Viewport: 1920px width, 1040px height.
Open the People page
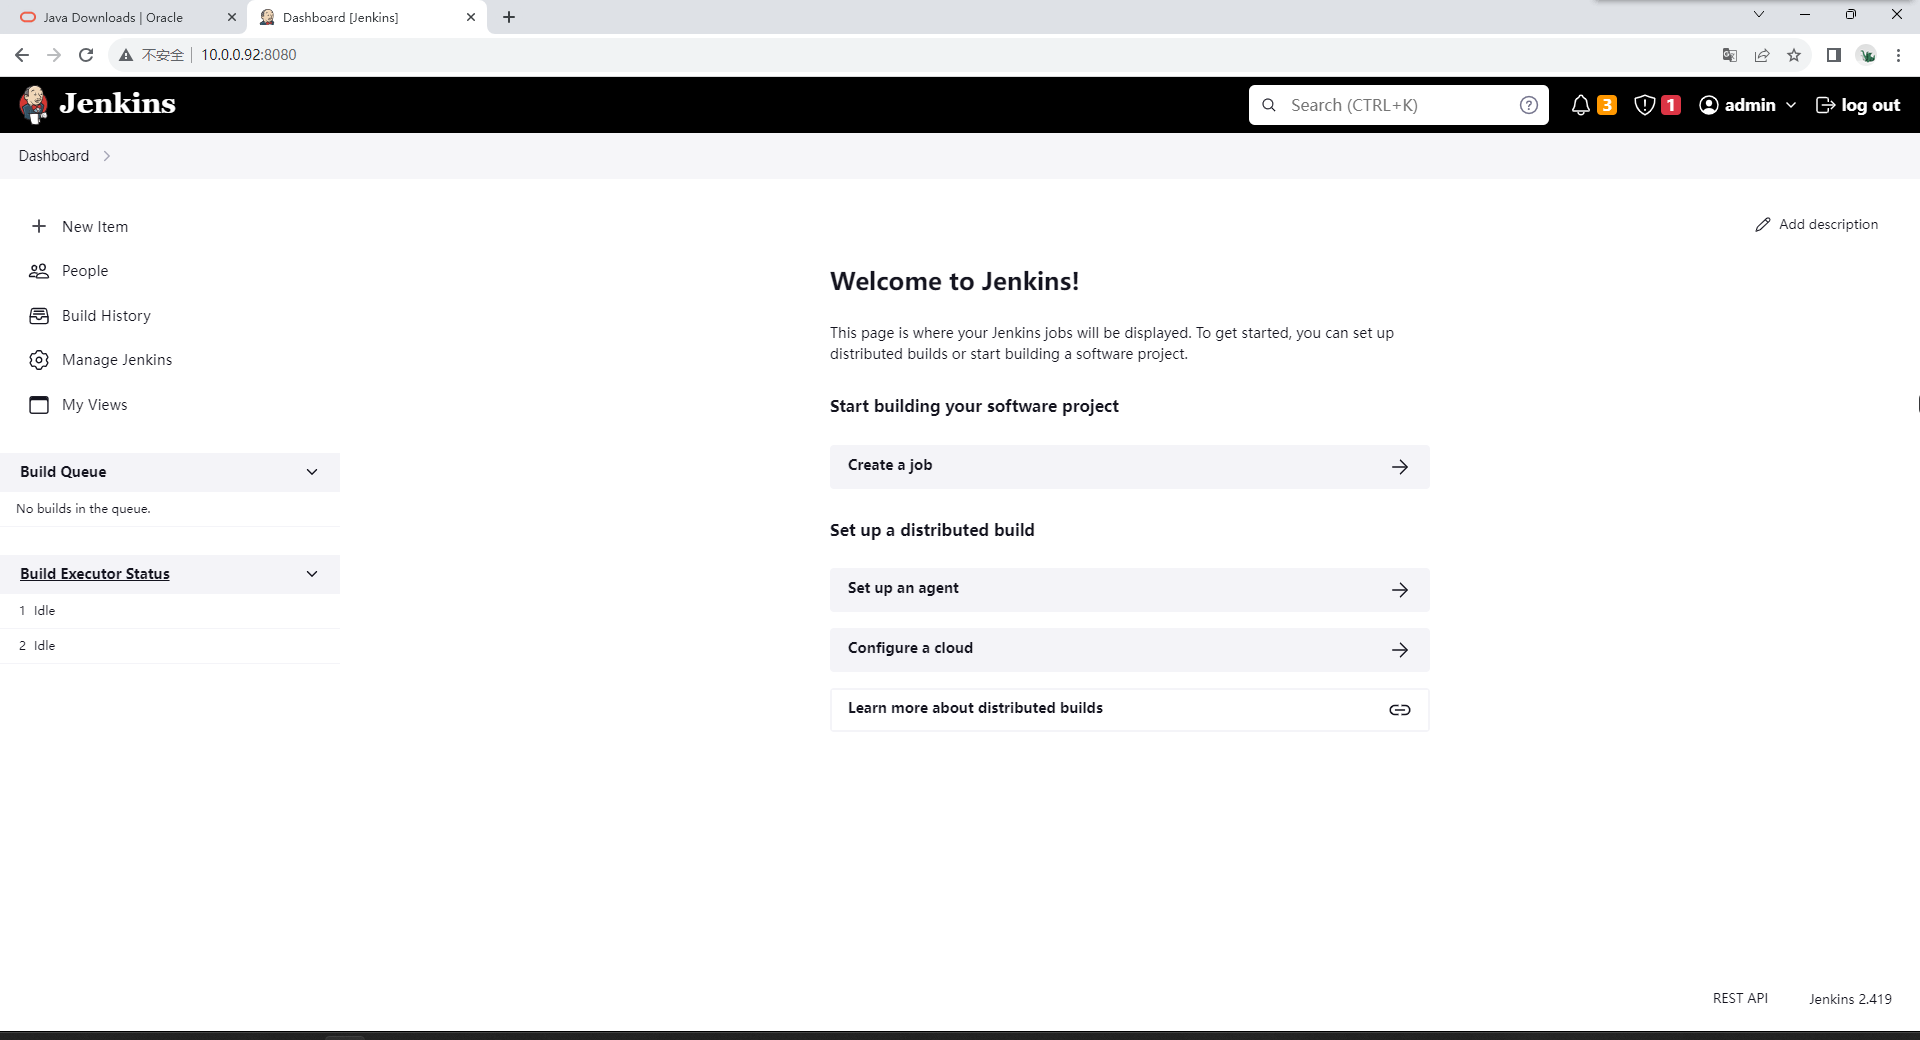(85, 271)
